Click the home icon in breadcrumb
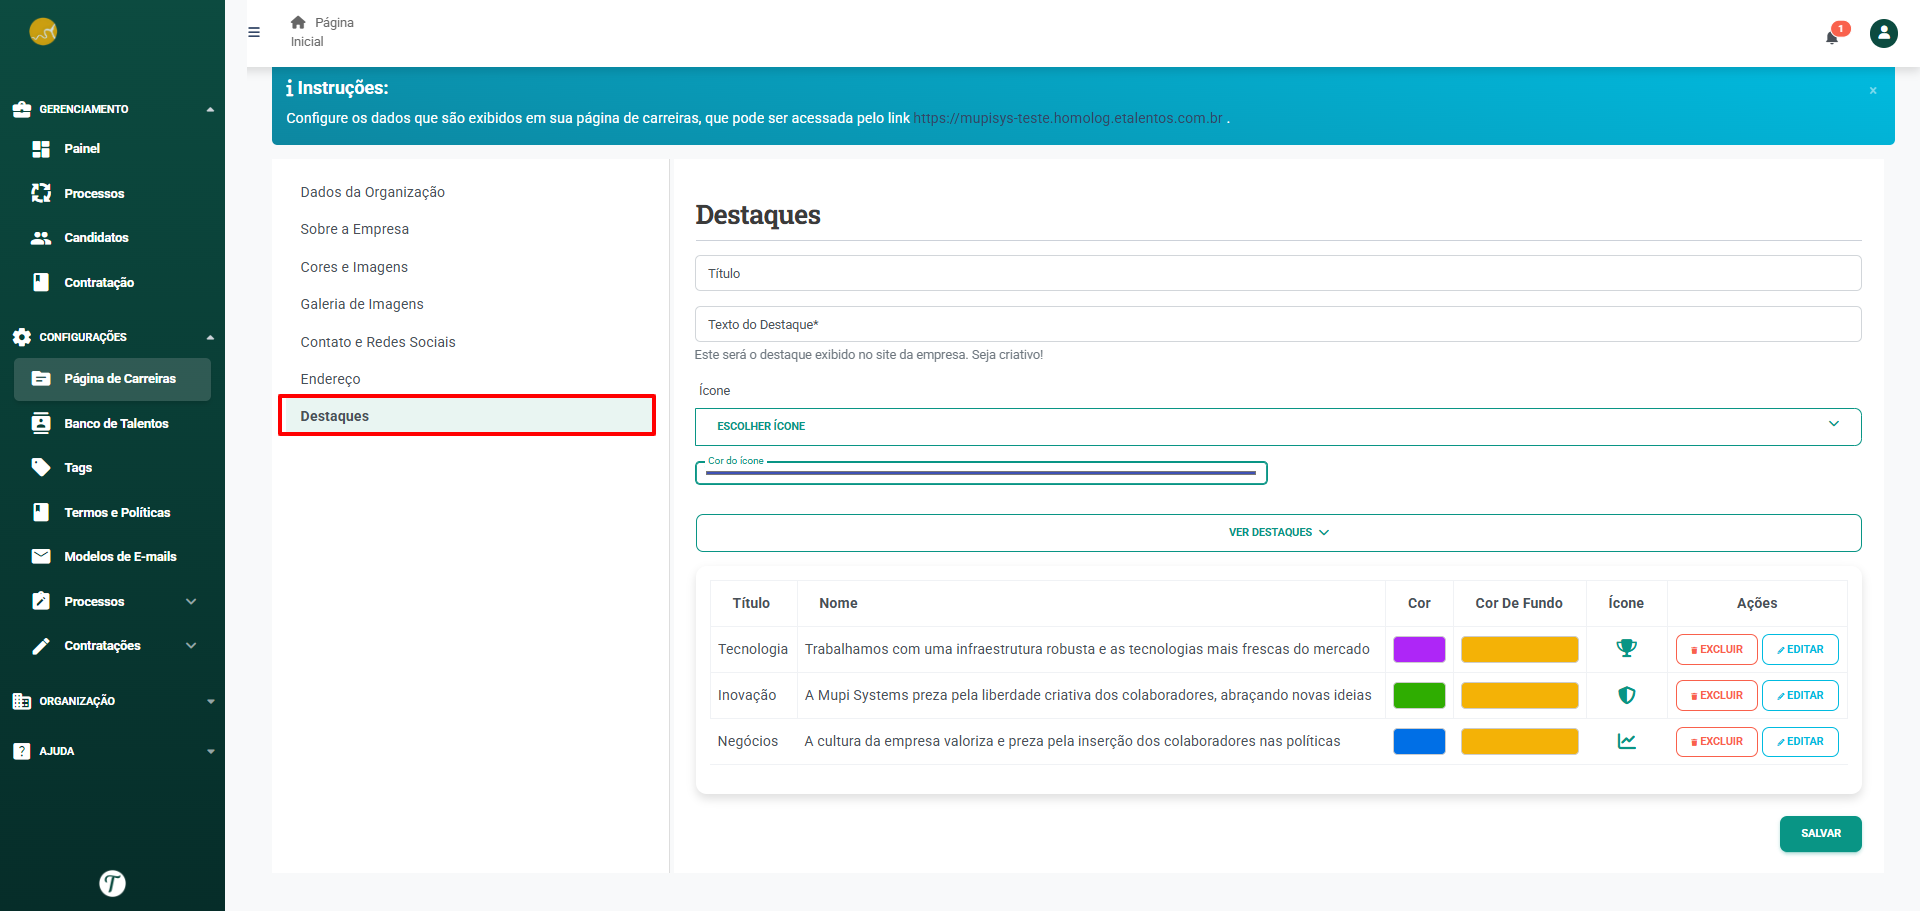 tap(298, 22)
